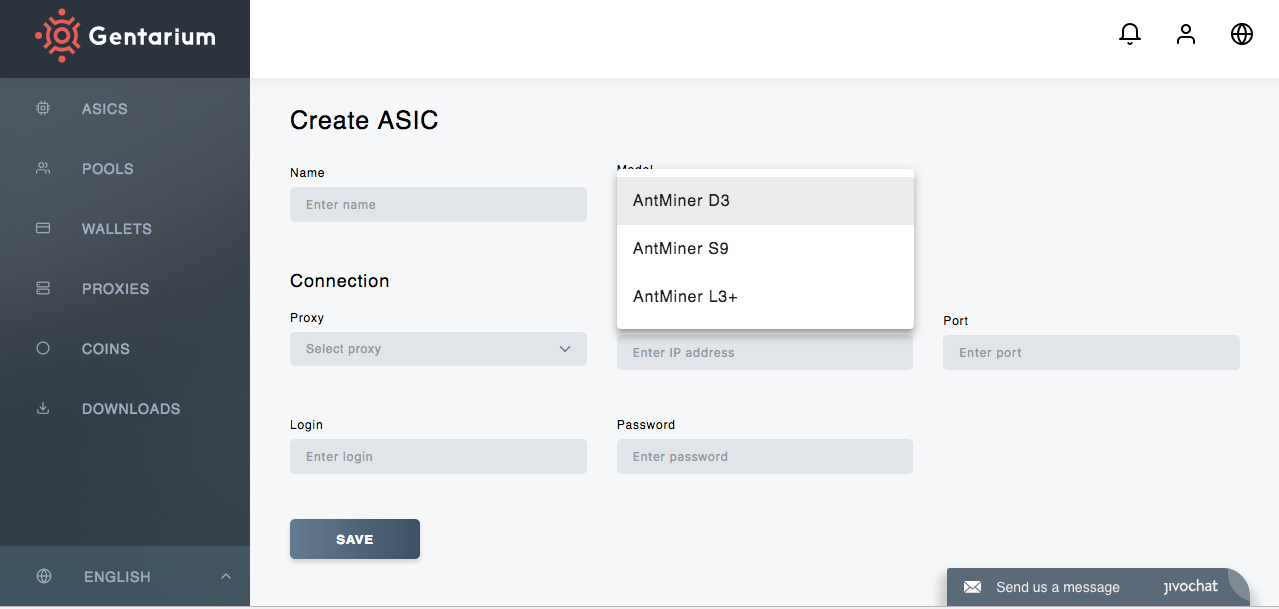Image resolution: width=1279 pixels, height=609 pixels.
Task: Click the Wallets card icon
Action: click(43, 228)
